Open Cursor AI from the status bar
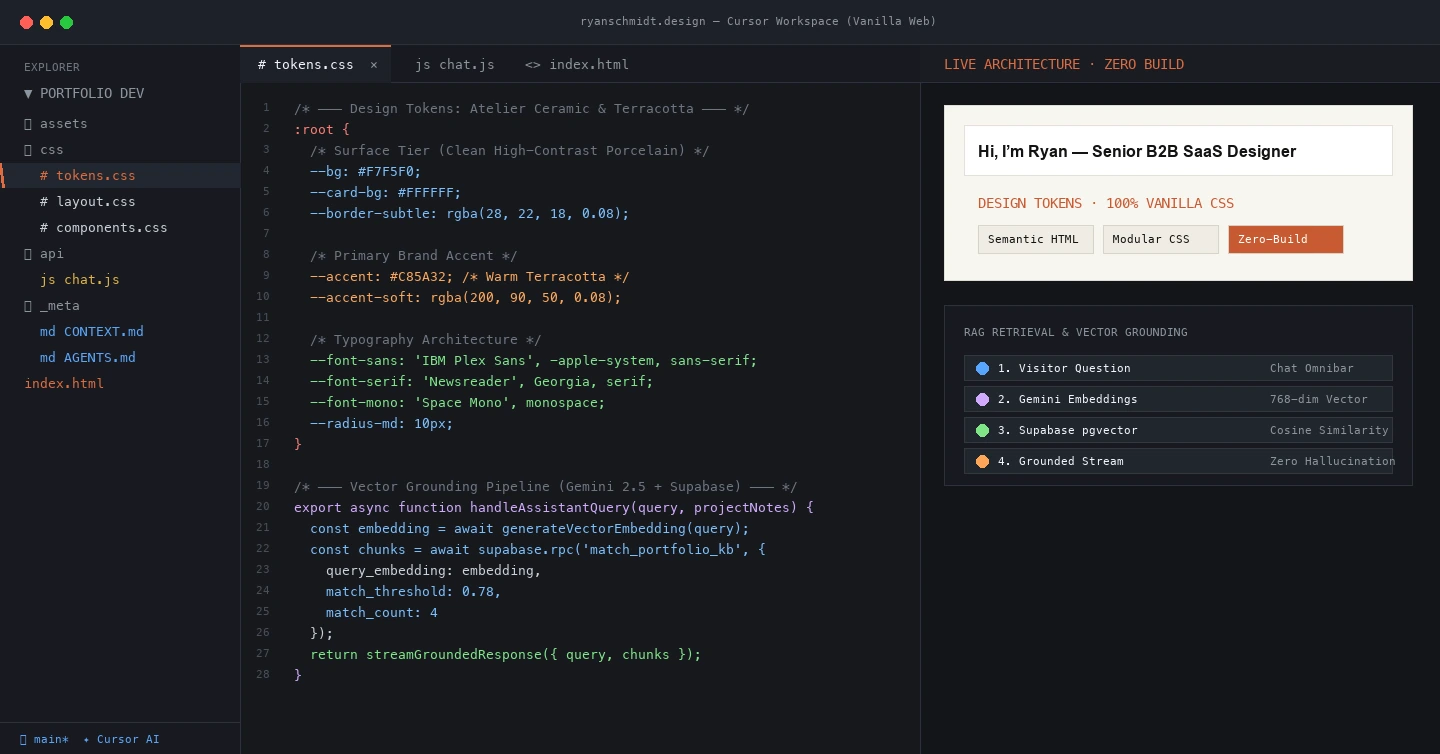Image resolution: width=1440 pixels, height=754 pixels. (121, 740)
